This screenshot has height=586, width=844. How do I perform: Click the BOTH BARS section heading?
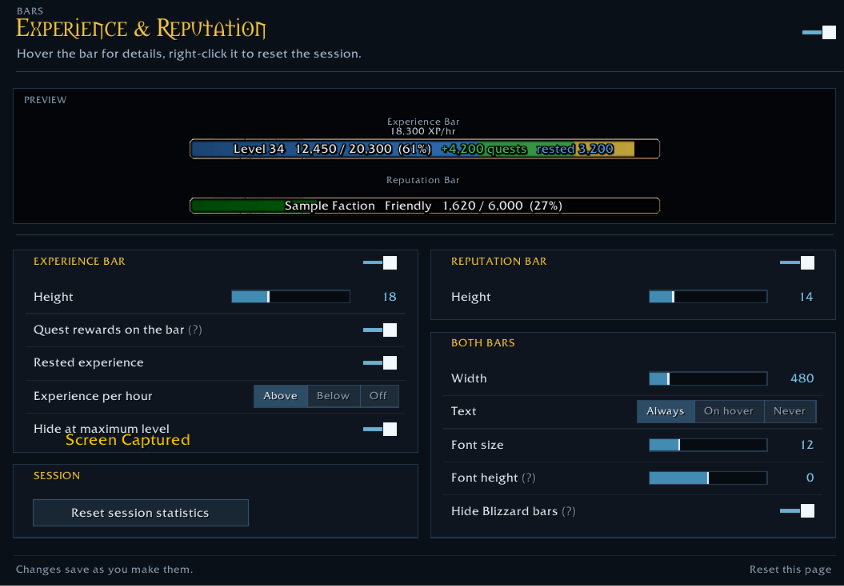pos(483,343)
